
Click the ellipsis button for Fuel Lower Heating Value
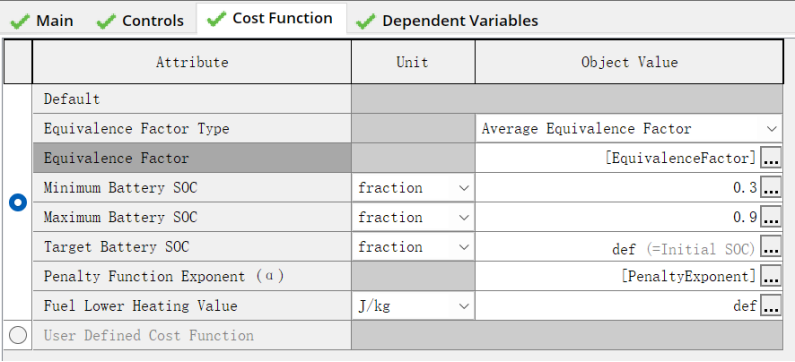(771, 306)
